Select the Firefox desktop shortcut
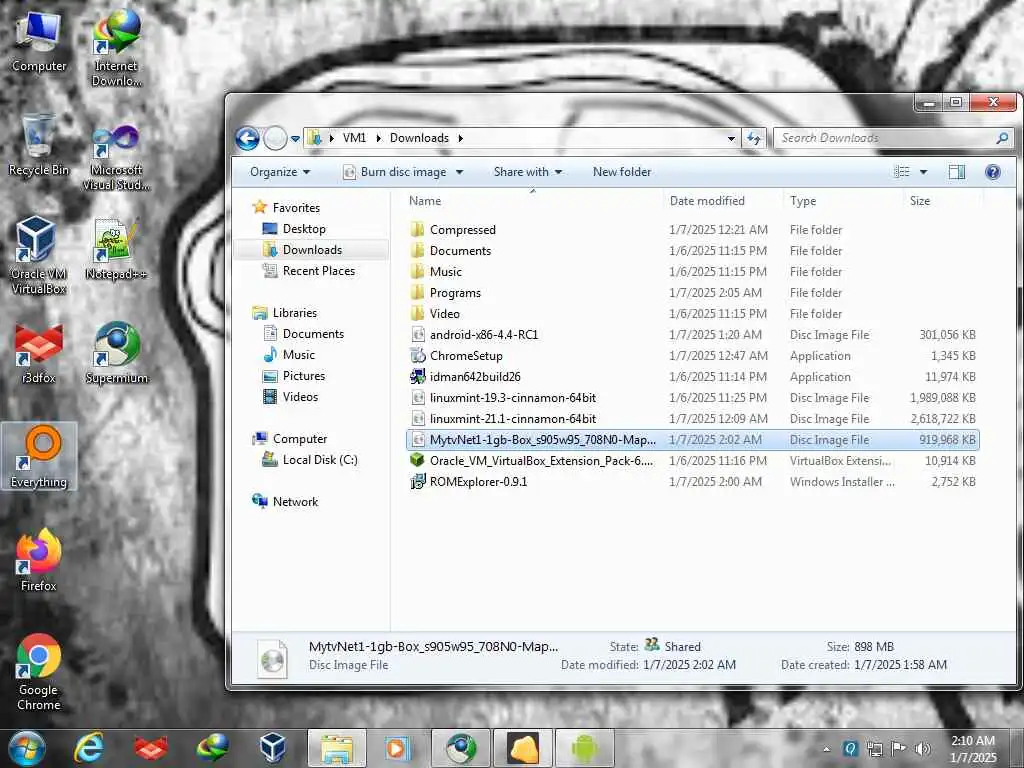 coord(39,561)
